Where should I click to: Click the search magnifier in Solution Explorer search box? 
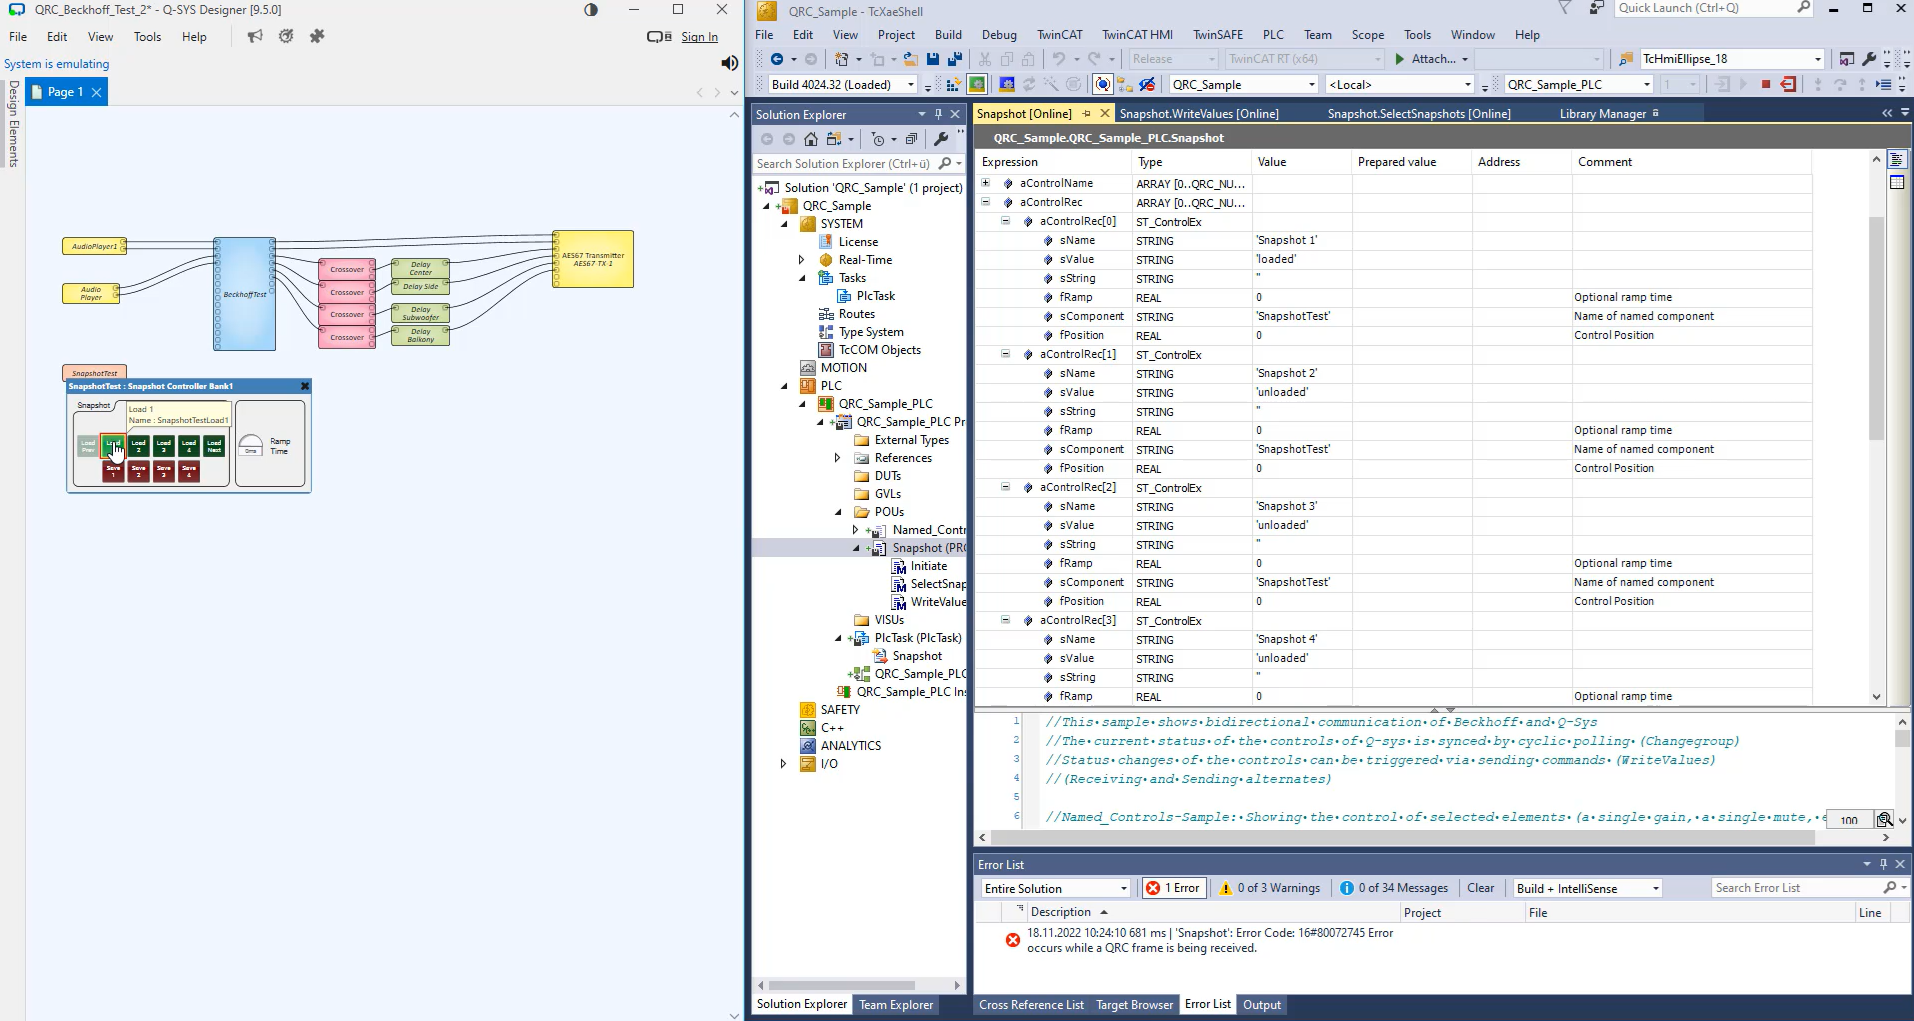[945, 163]
